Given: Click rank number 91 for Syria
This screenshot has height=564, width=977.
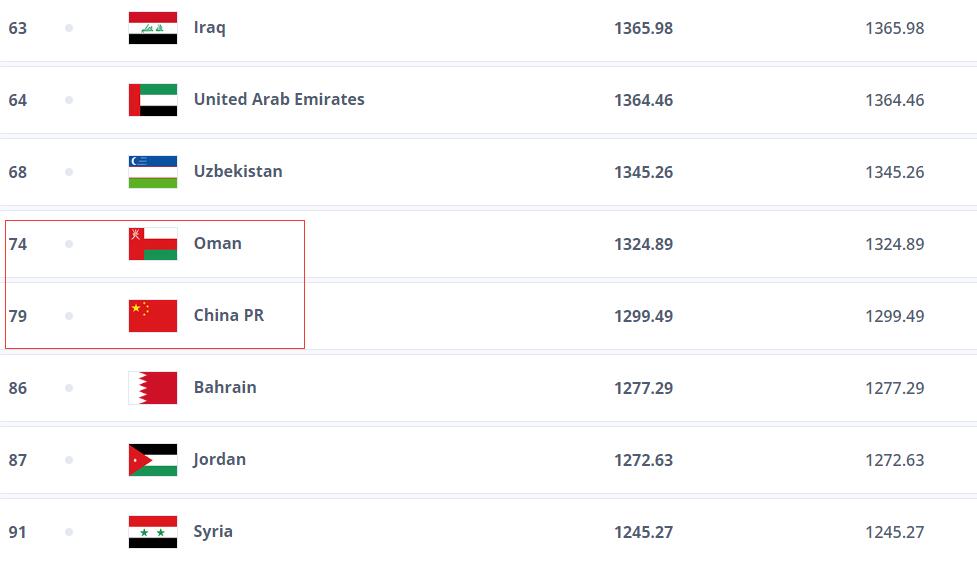Looking at the screenshot, I should click(x=18, y=532).
